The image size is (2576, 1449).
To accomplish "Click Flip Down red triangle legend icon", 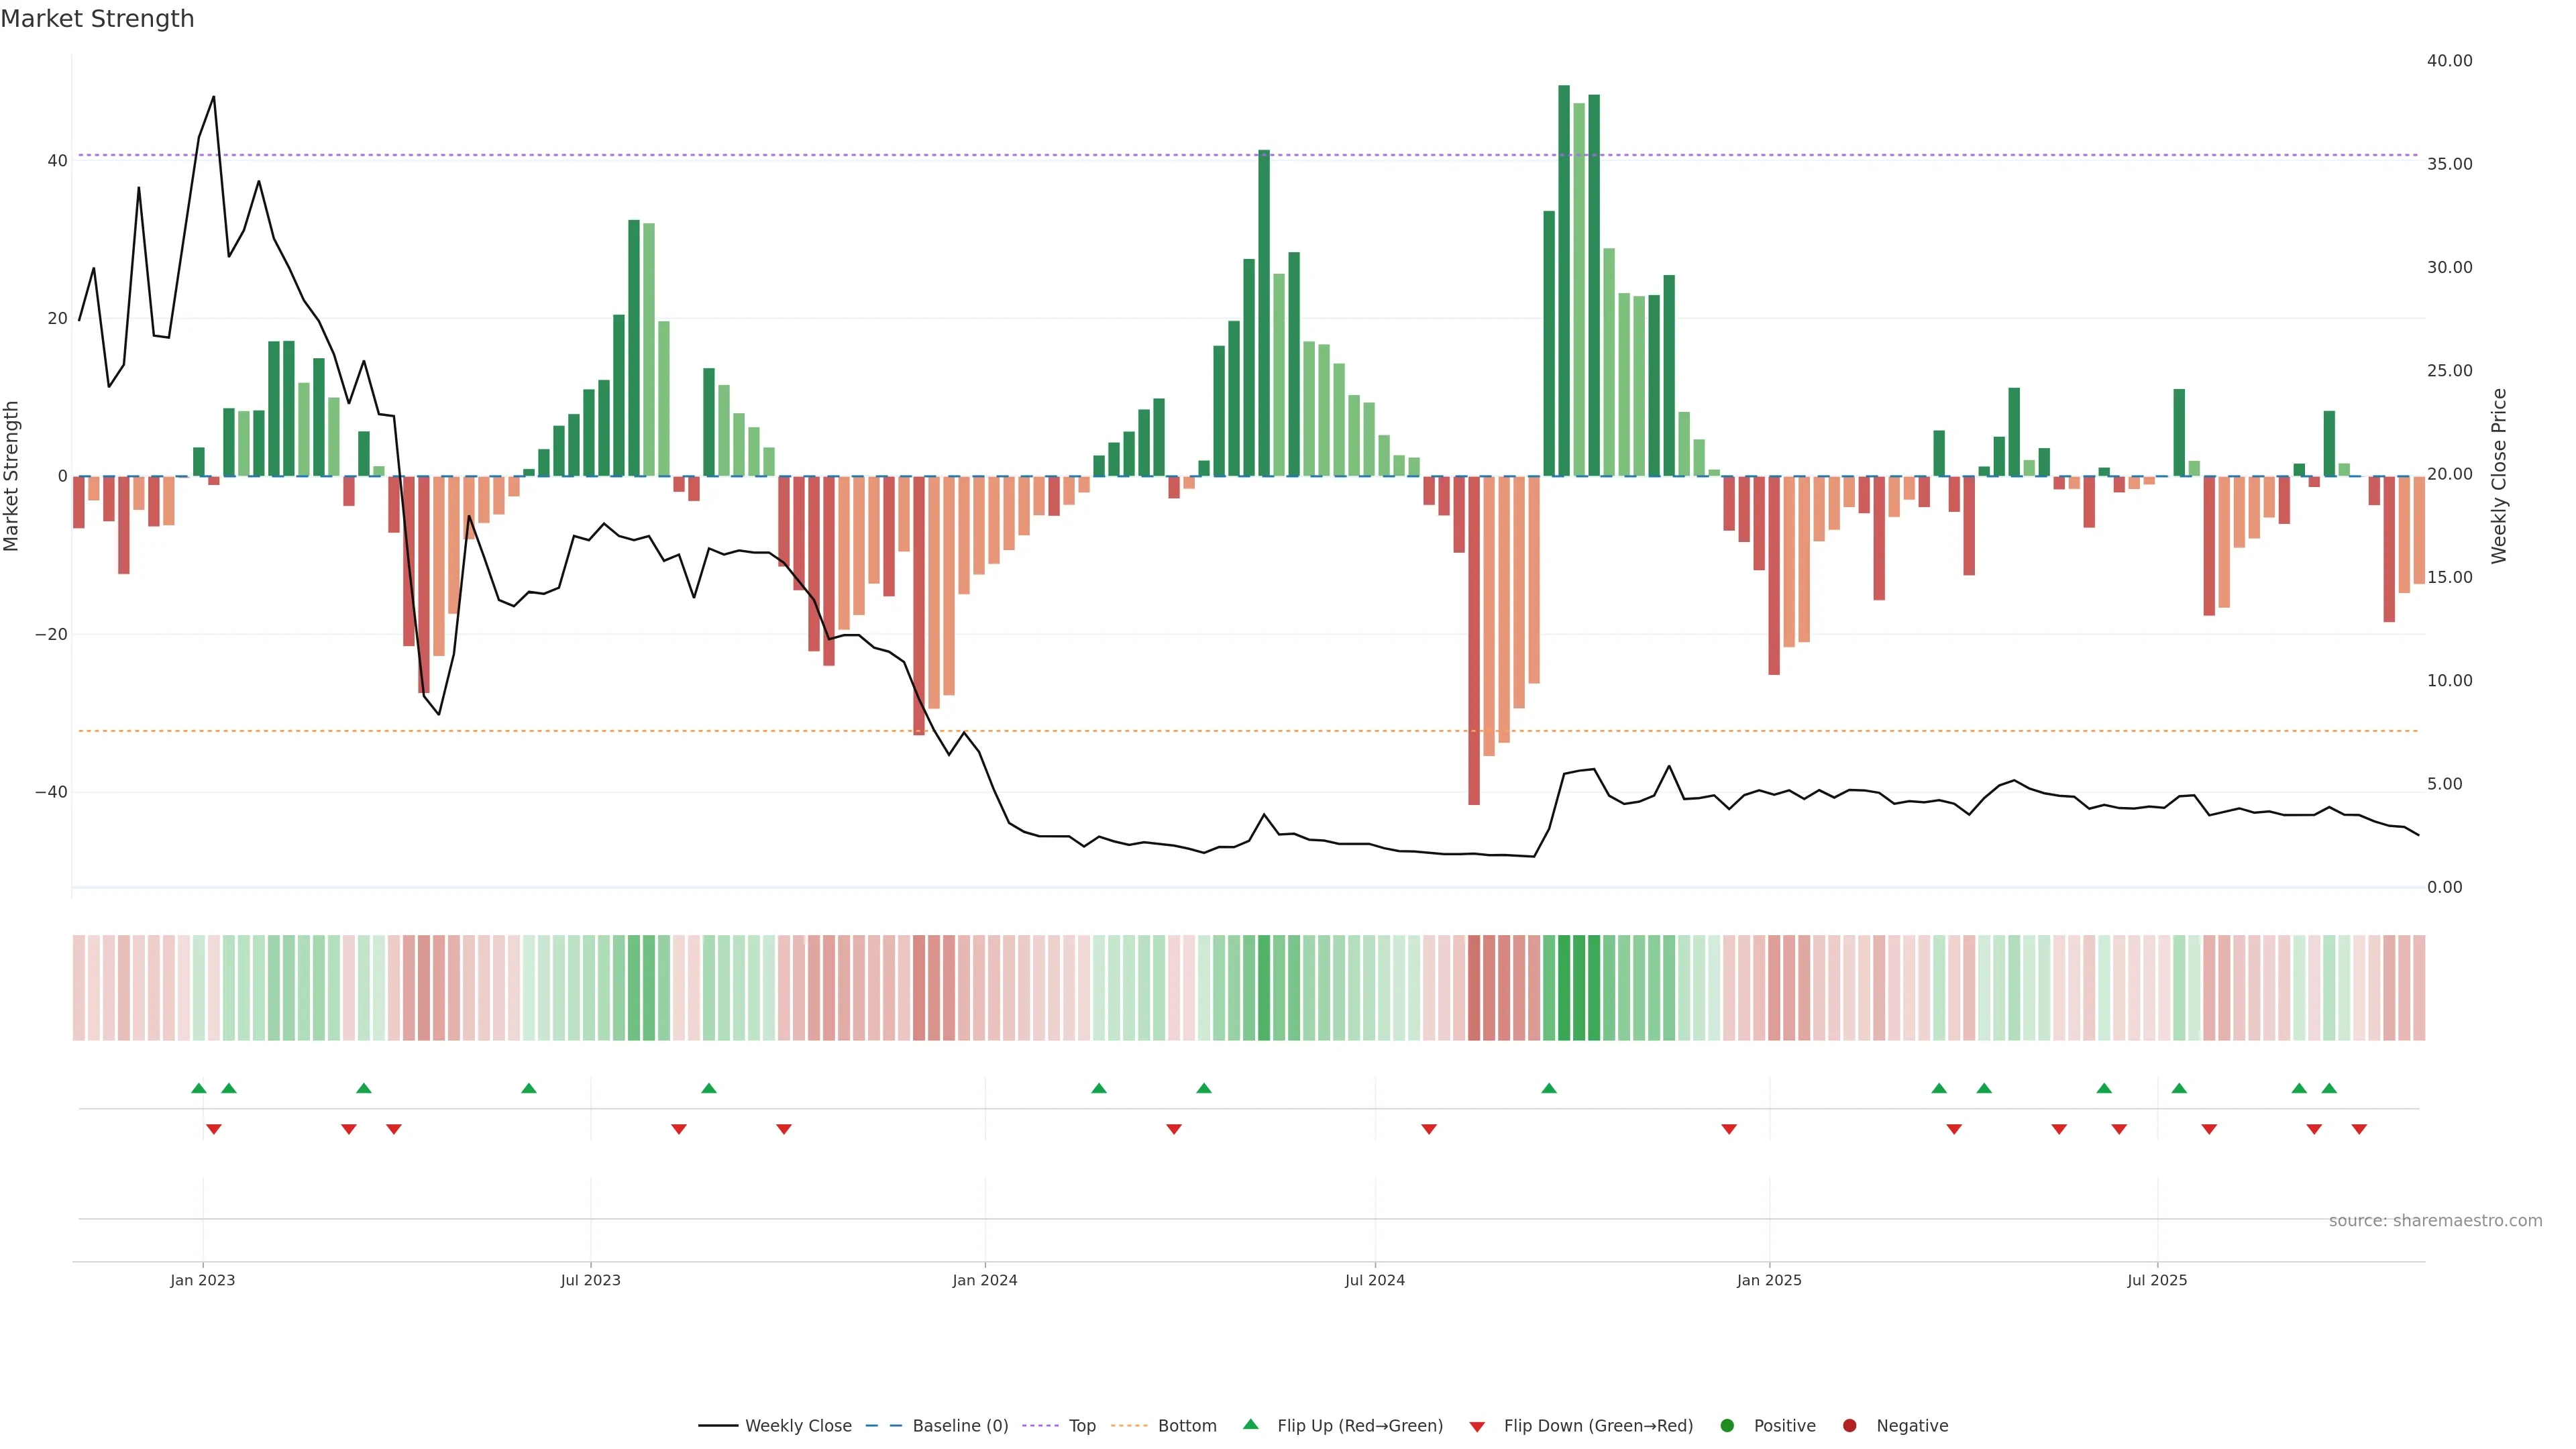I will [x=1477, y=1427].
